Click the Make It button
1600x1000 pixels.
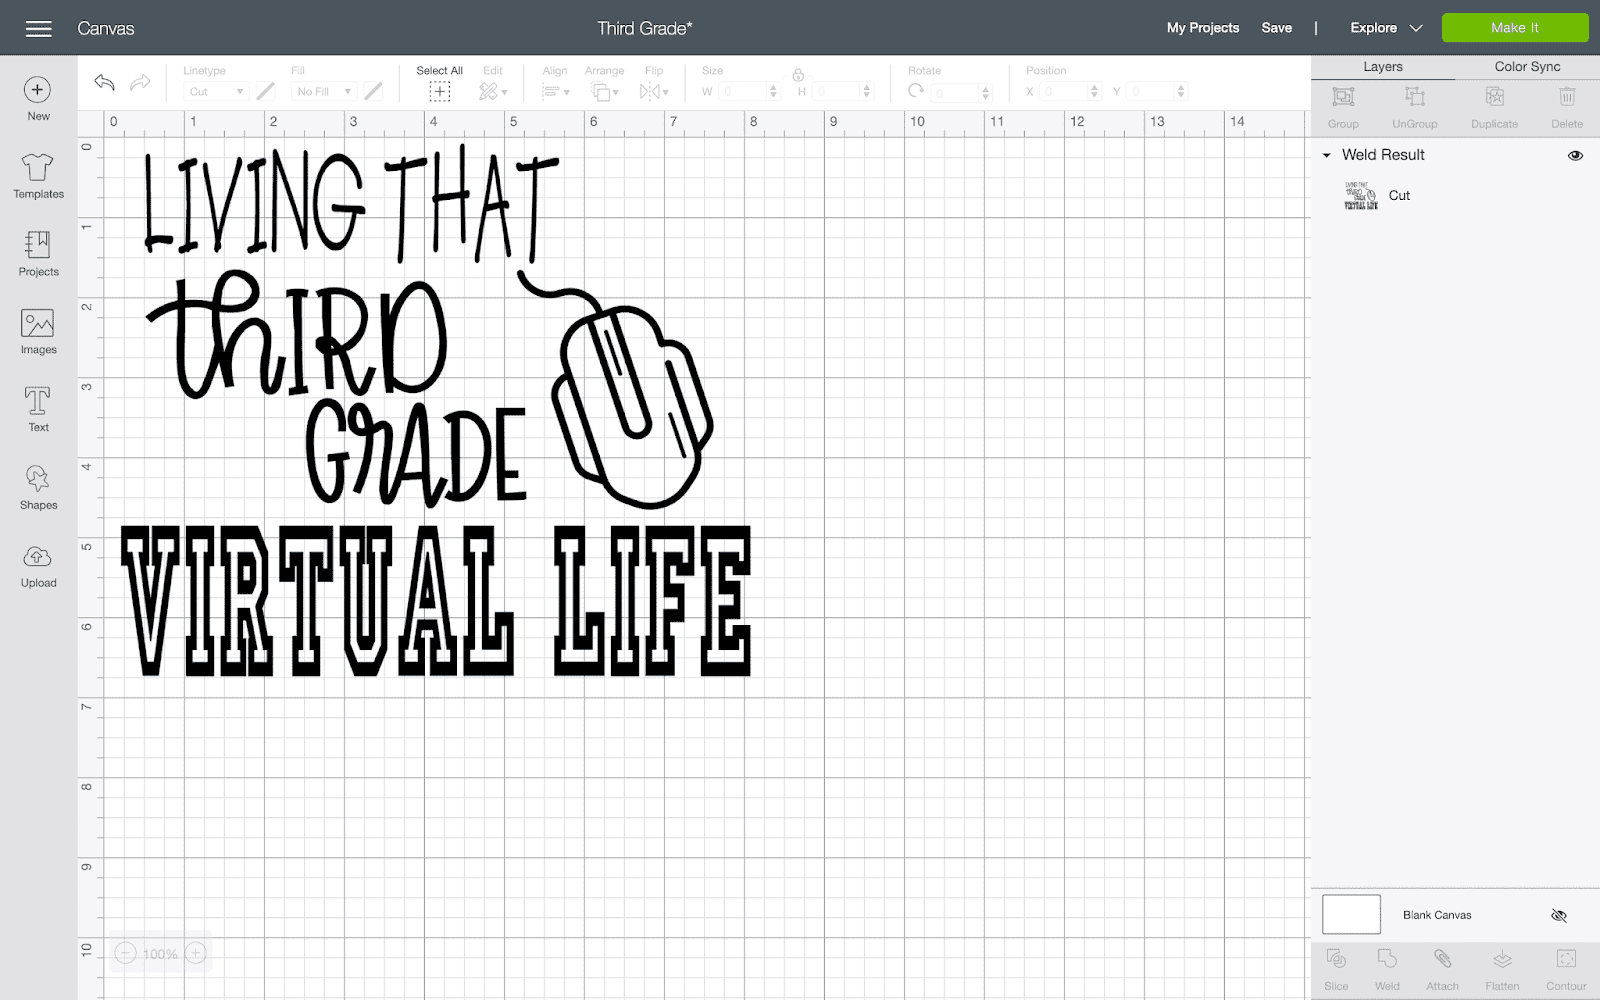point(1514,28)
